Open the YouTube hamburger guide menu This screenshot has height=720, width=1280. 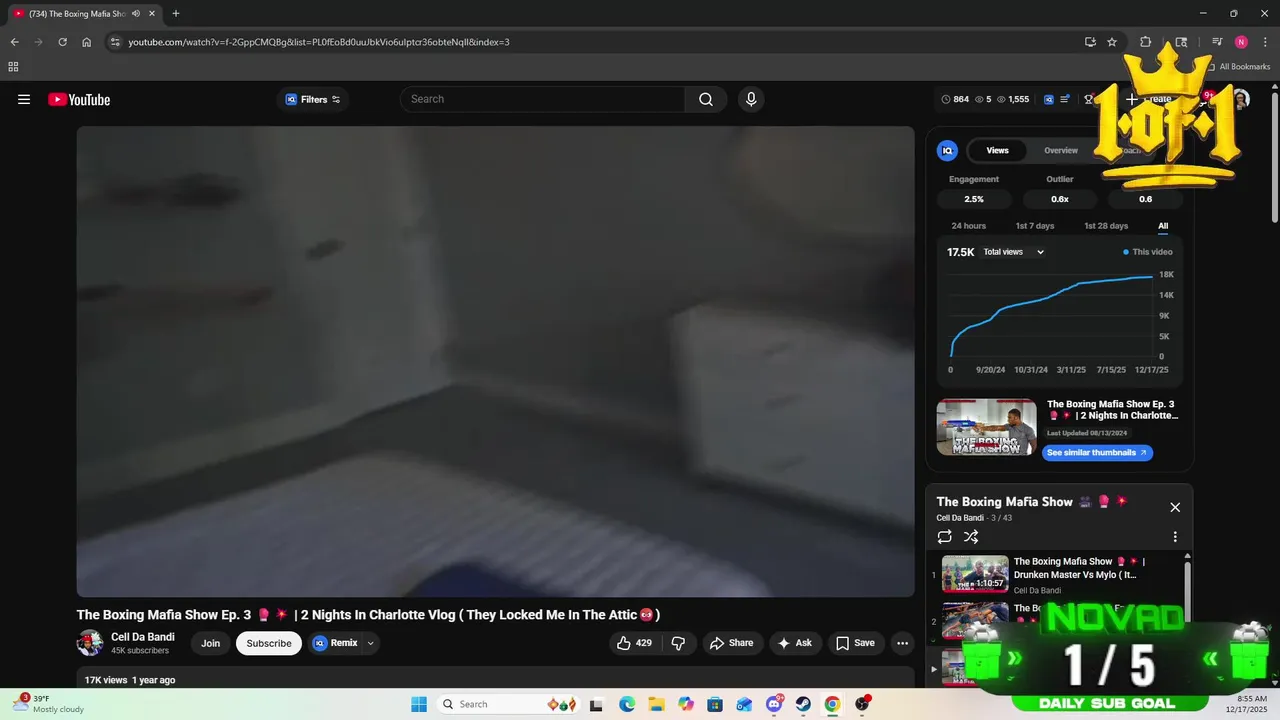coord(24,99)
